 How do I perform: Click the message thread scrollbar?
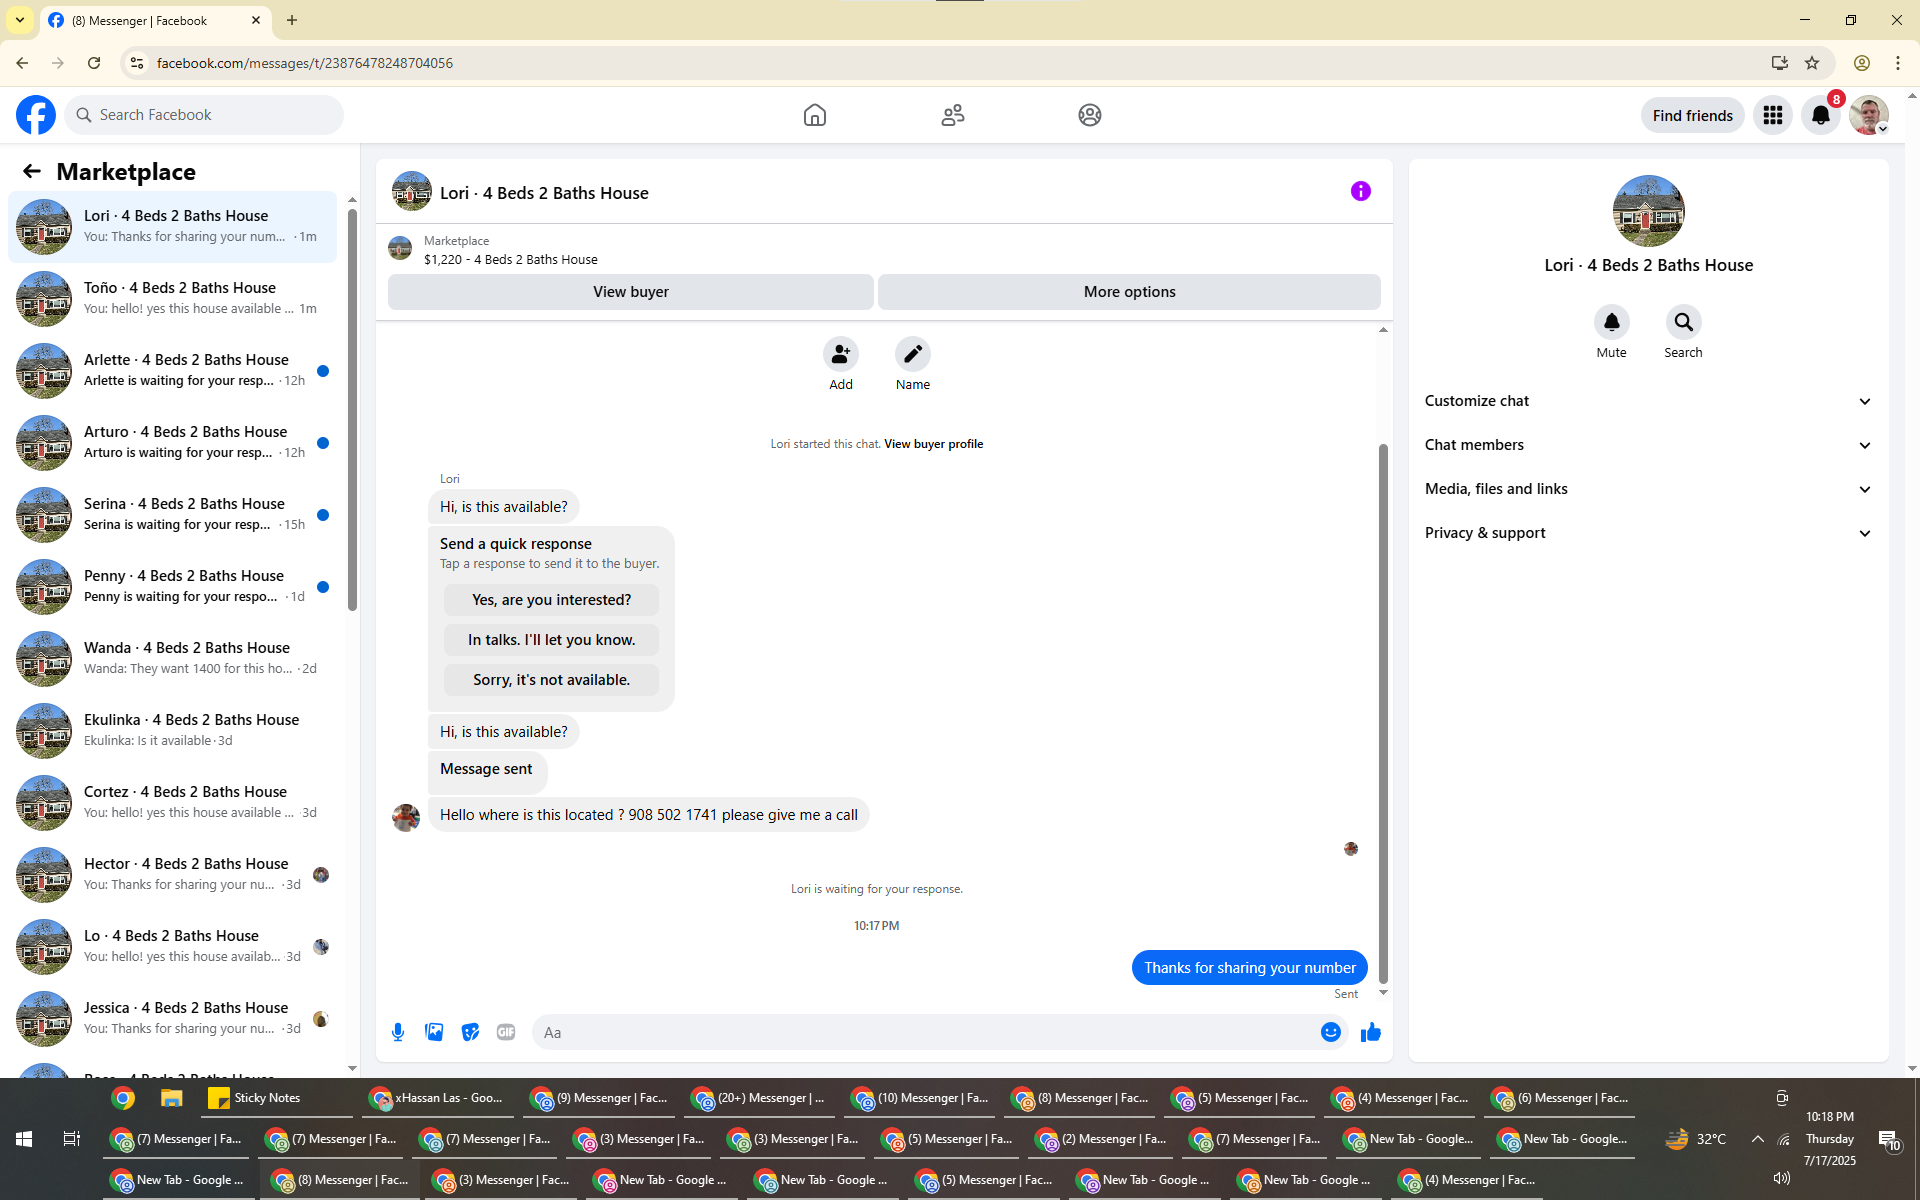click(1383, 713)
